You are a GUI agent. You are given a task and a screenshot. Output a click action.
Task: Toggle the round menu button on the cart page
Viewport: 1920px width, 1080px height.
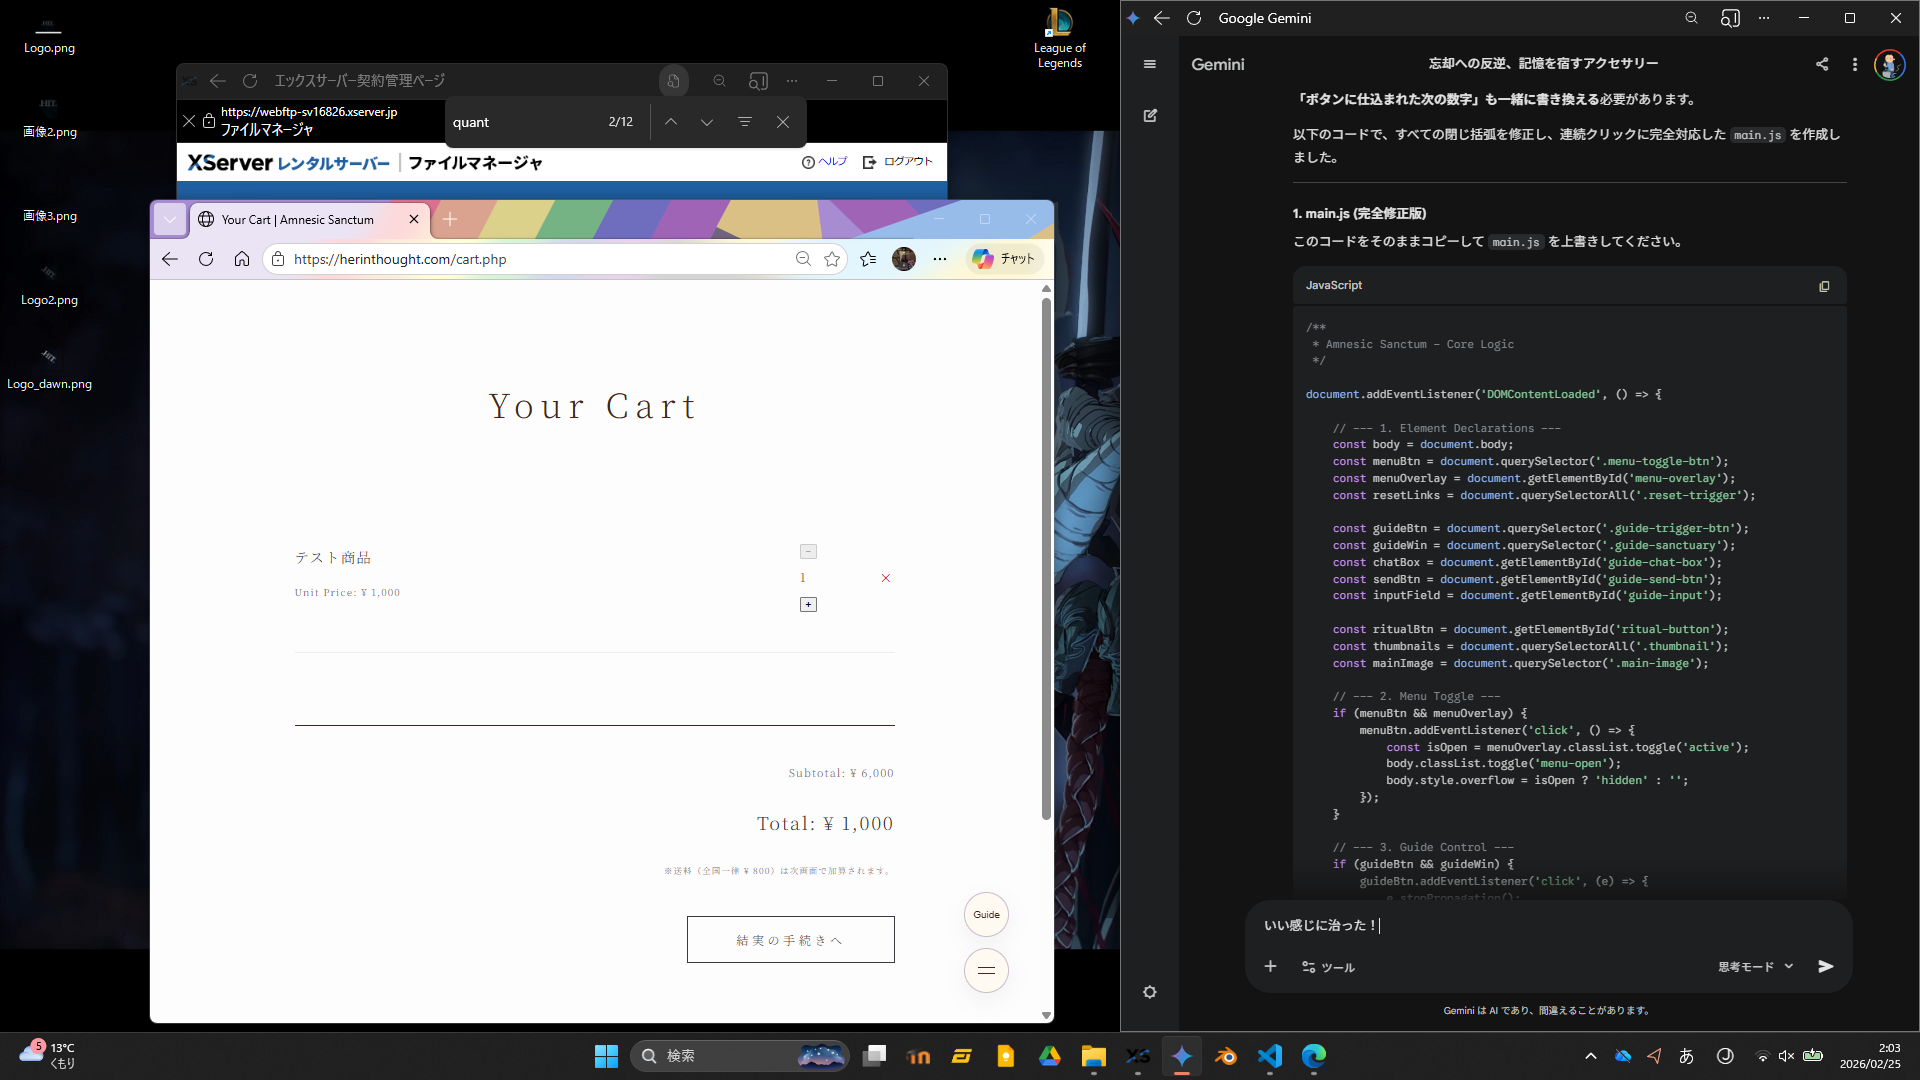click(x=986, y=970)
